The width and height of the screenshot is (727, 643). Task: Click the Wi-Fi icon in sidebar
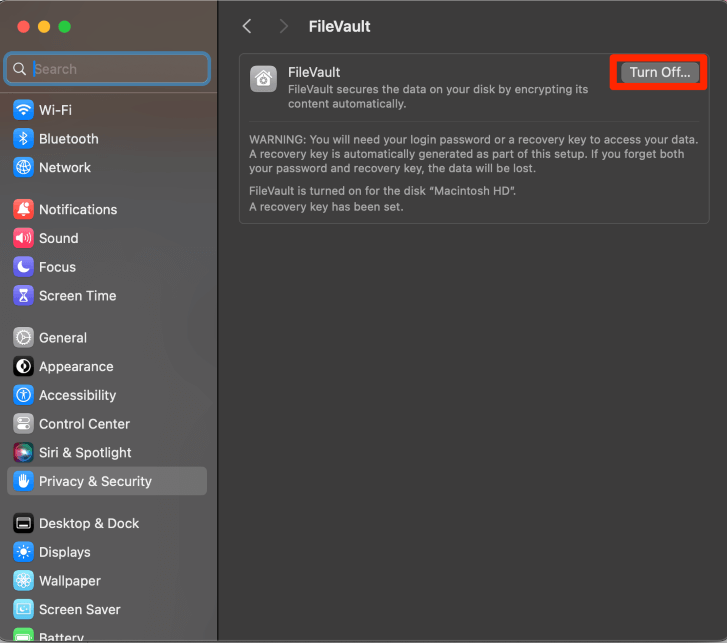(23, 110)
